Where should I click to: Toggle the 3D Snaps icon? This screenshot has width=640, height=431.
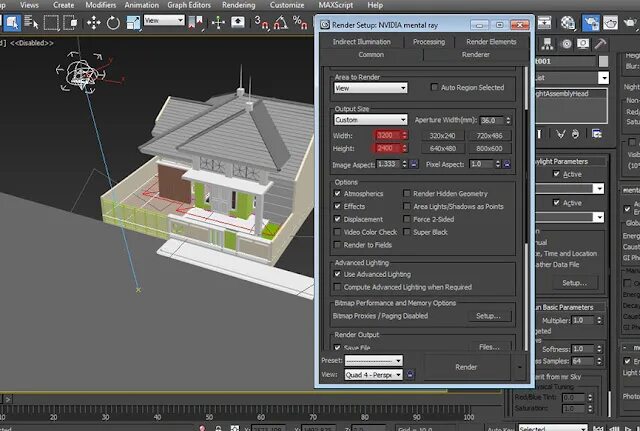pyautogui.click(x=261, y=22)
